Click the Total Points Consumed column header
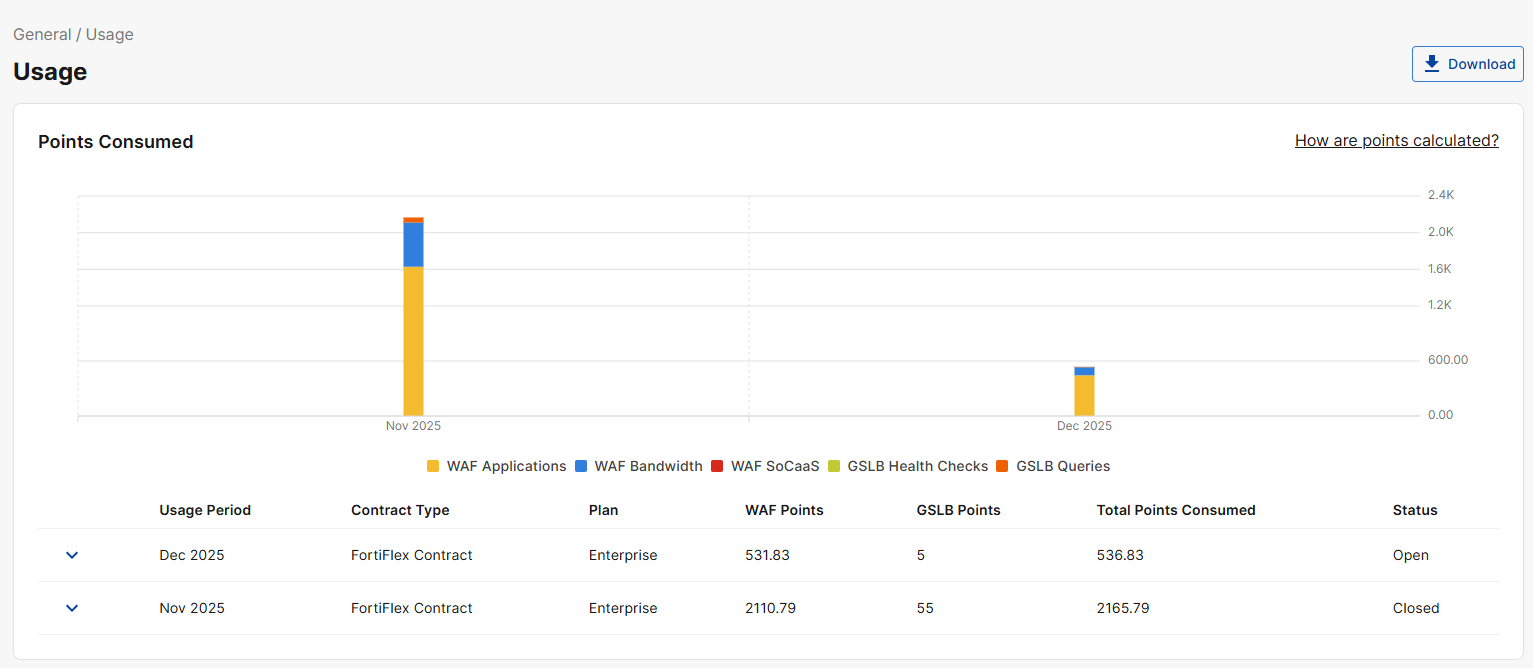 point(1175,510)
